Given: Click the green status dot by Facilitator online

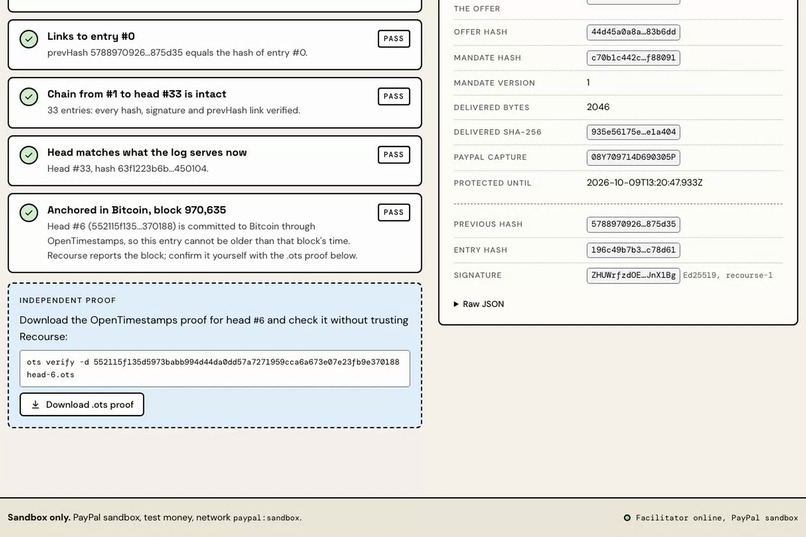Looking at the screenshot, I should [x=627, y=518].
